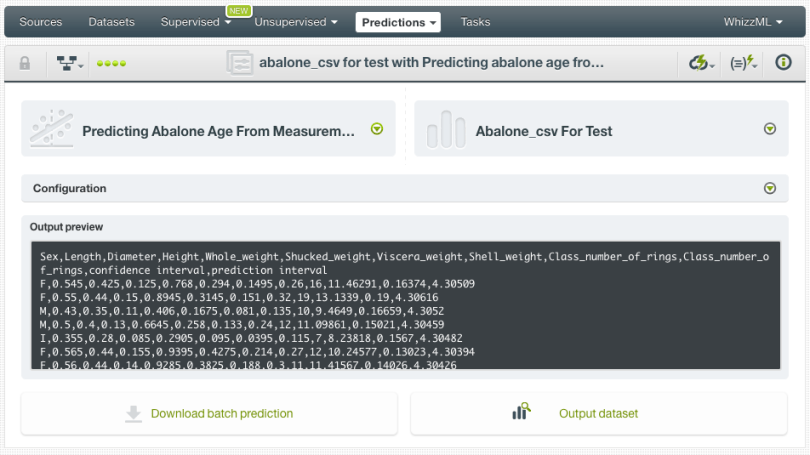Click the Output dataset button
The image size is (810, 455).
click(599, 413)
